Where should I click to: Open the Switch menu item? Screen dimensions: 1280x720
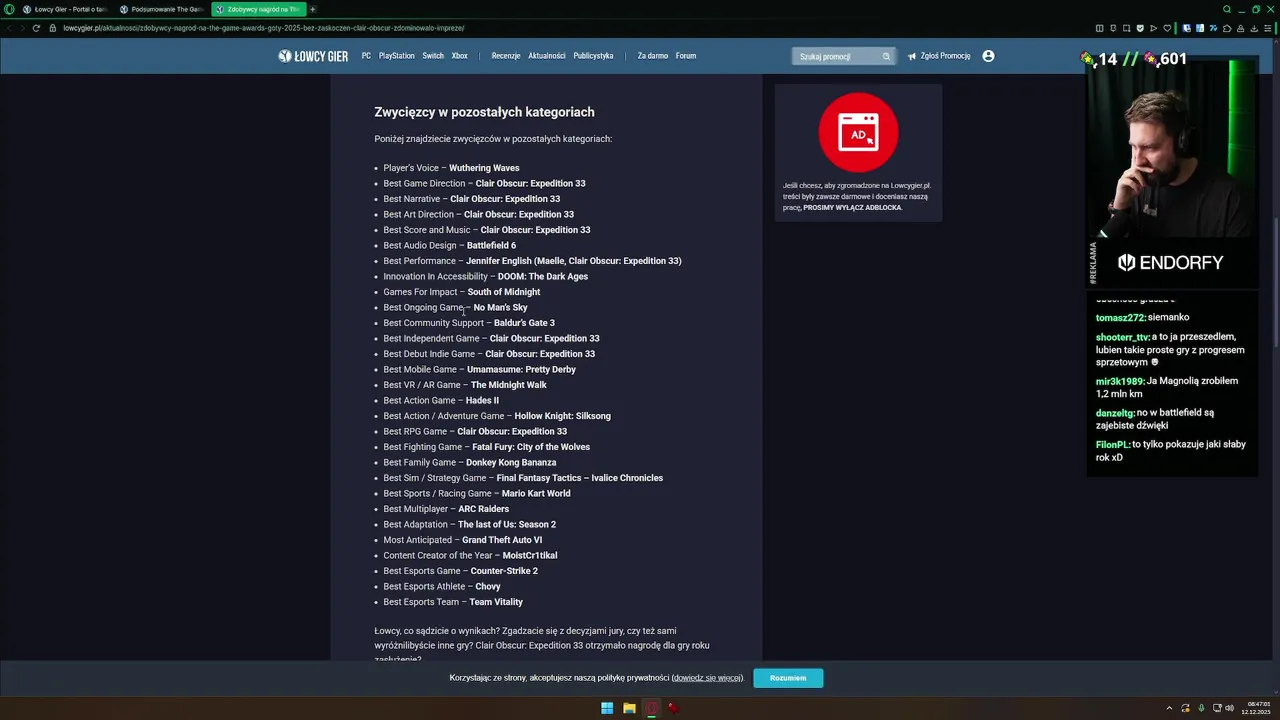pyautogui.click(x=433, y=56)
